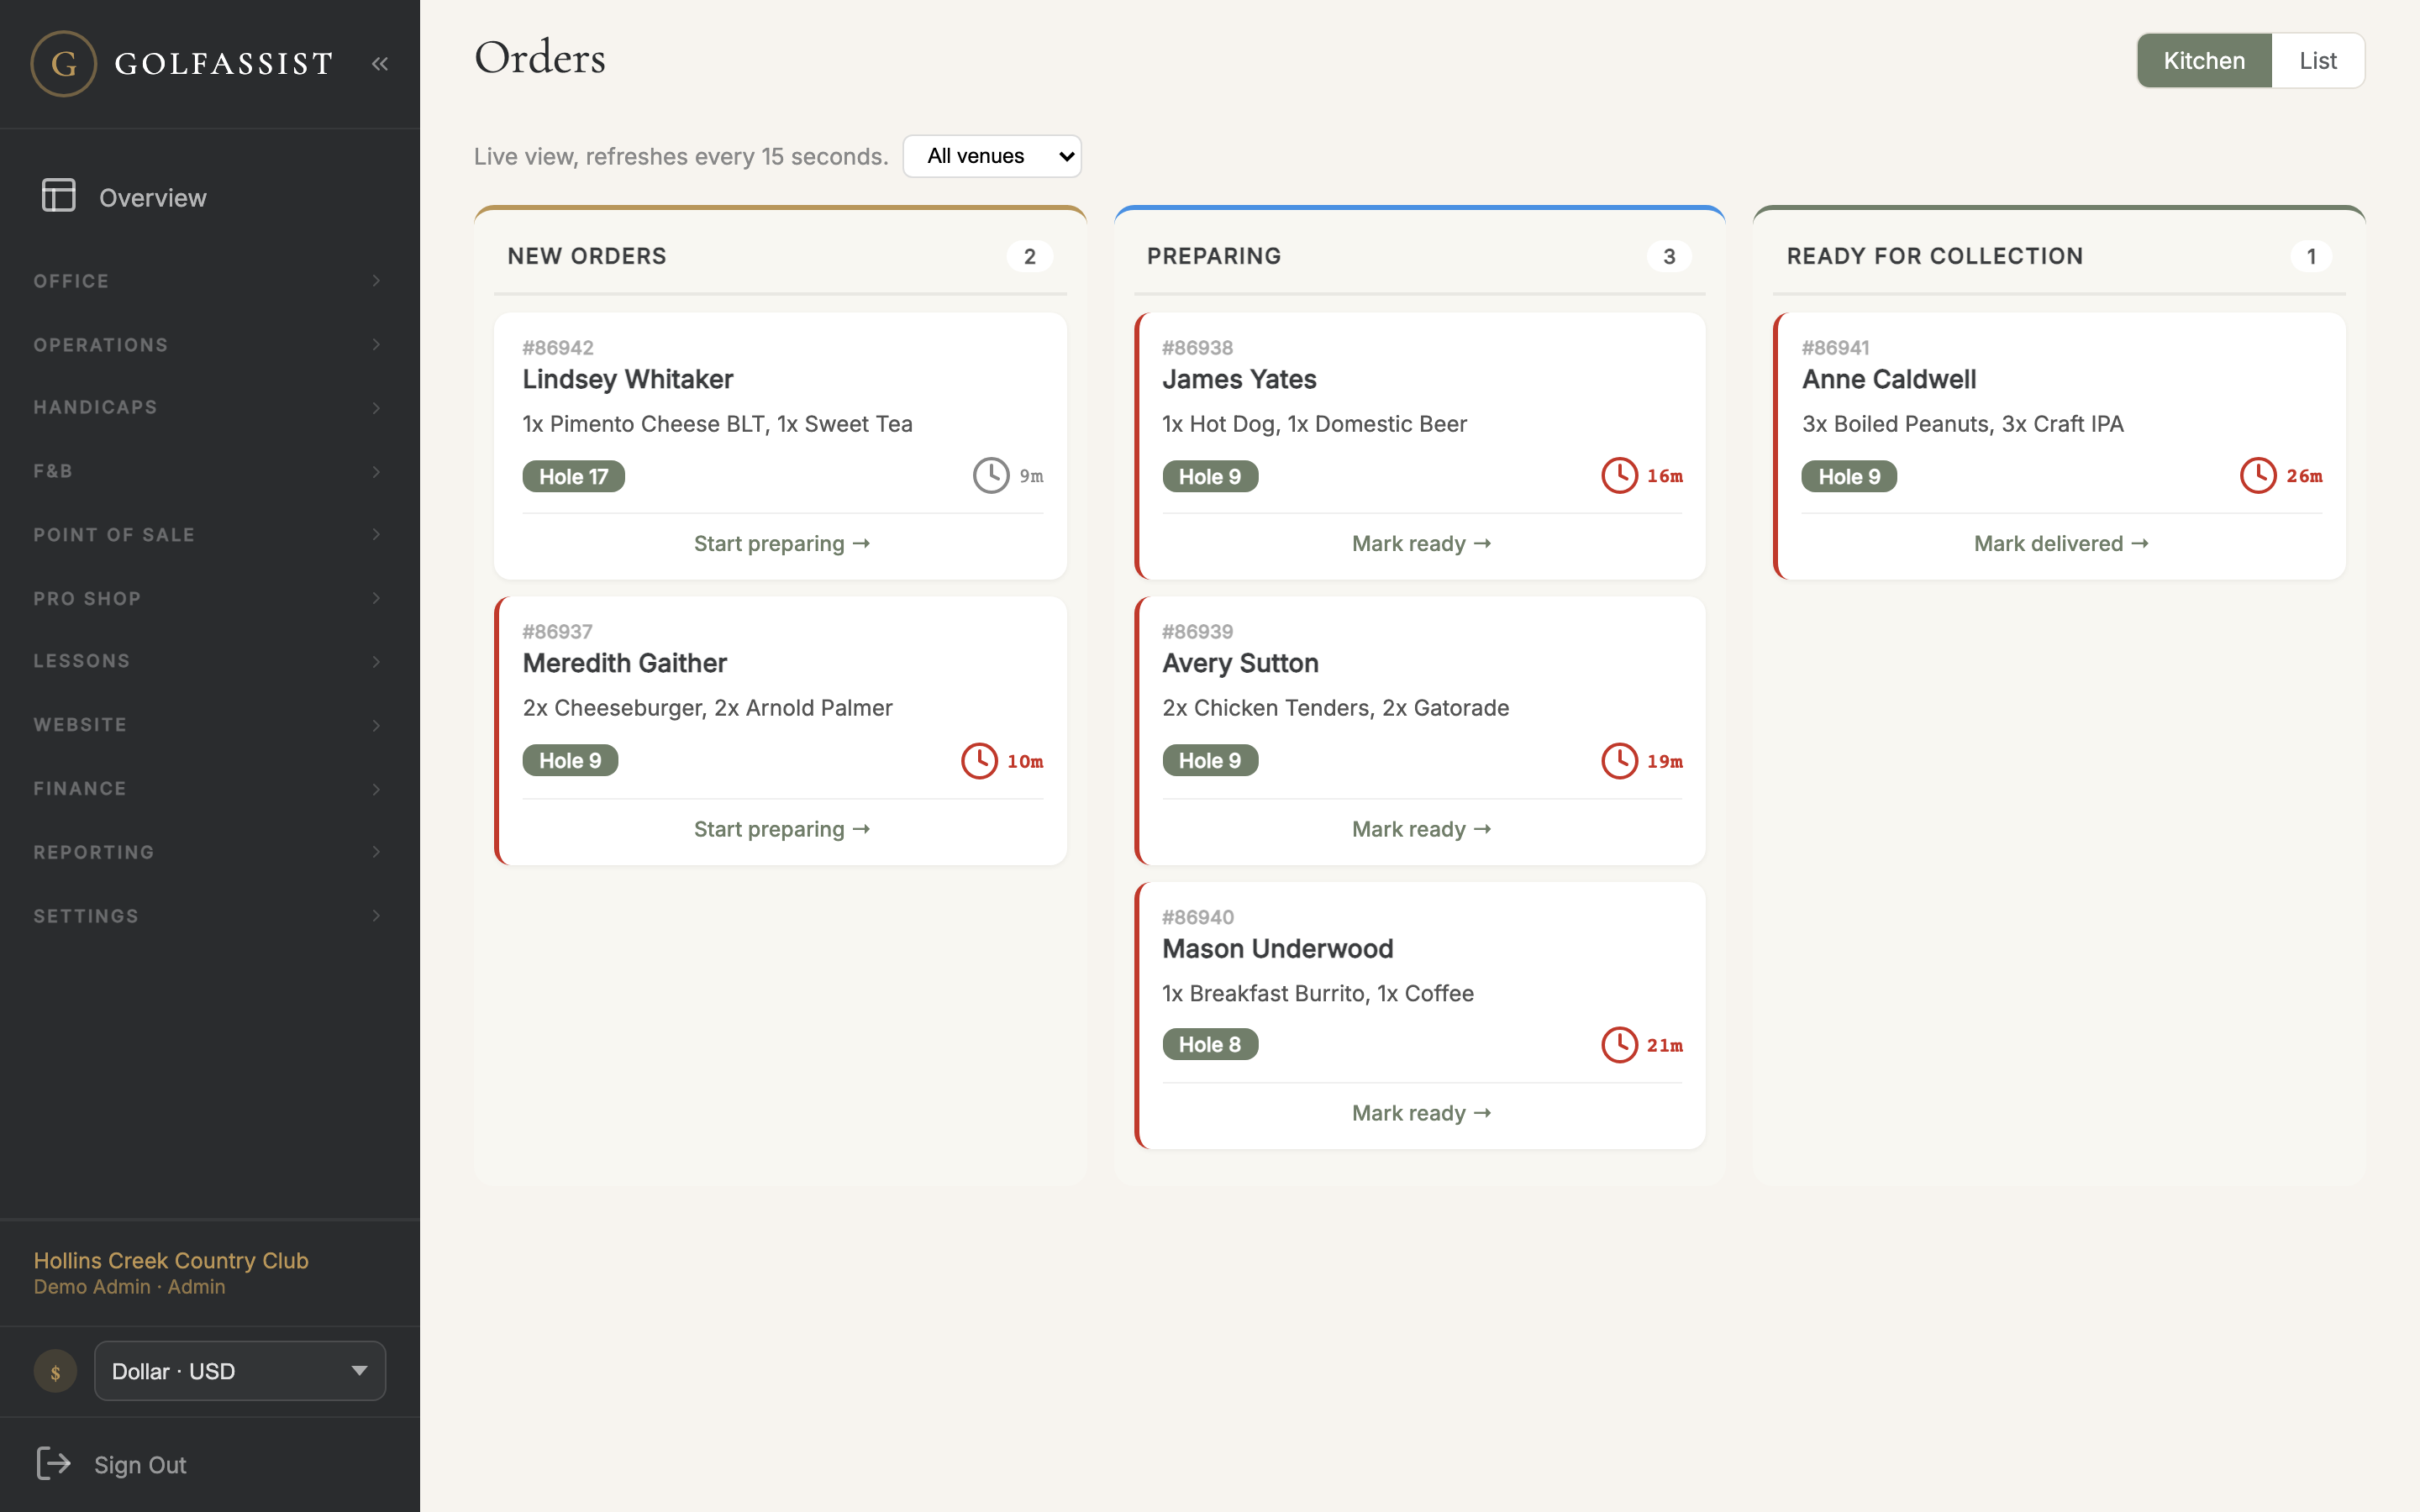Click the Hole 8 tag

[x=1210, y=1045]
